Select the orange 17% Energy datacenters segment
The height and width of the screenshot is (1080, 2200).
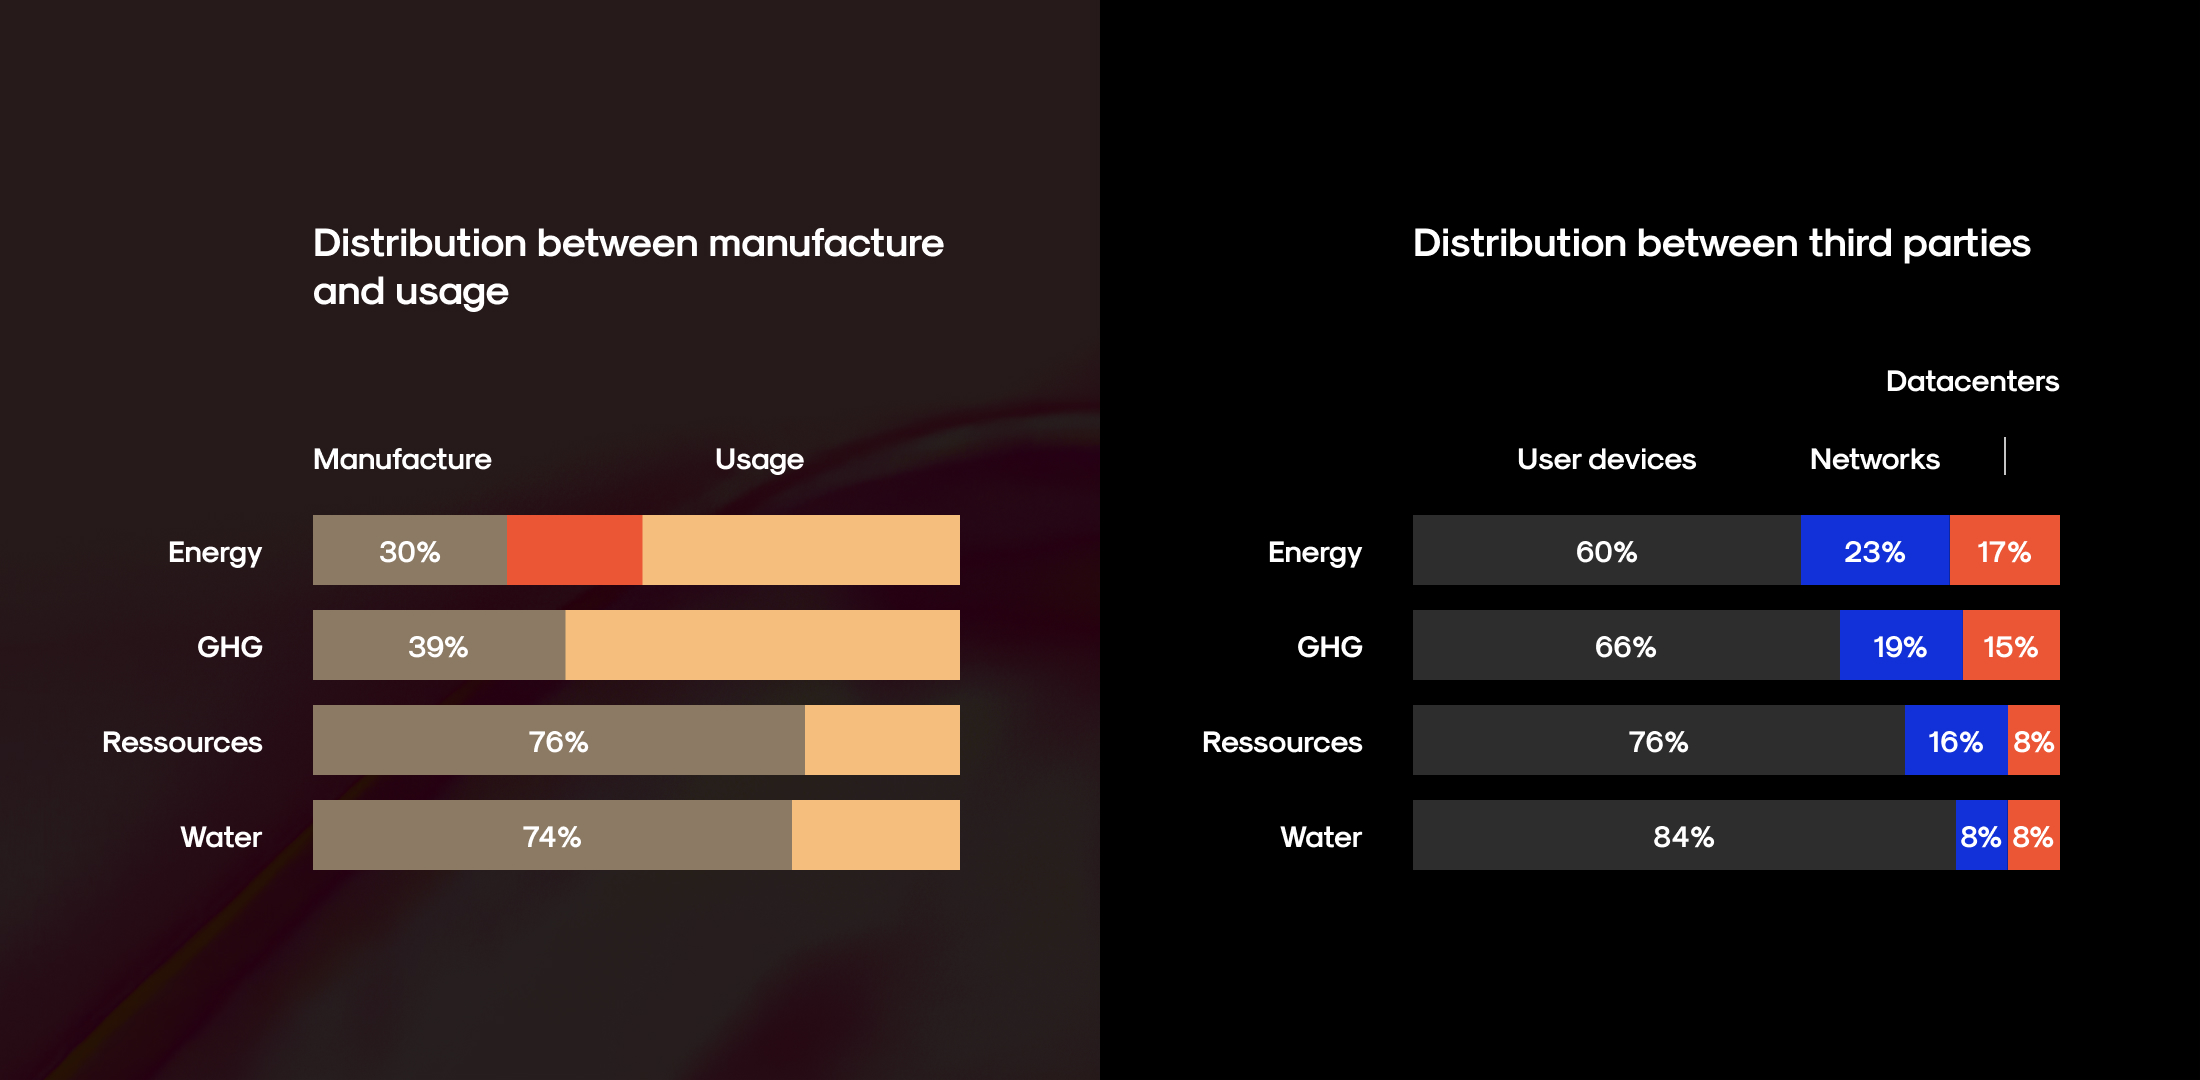(2005, 550)
